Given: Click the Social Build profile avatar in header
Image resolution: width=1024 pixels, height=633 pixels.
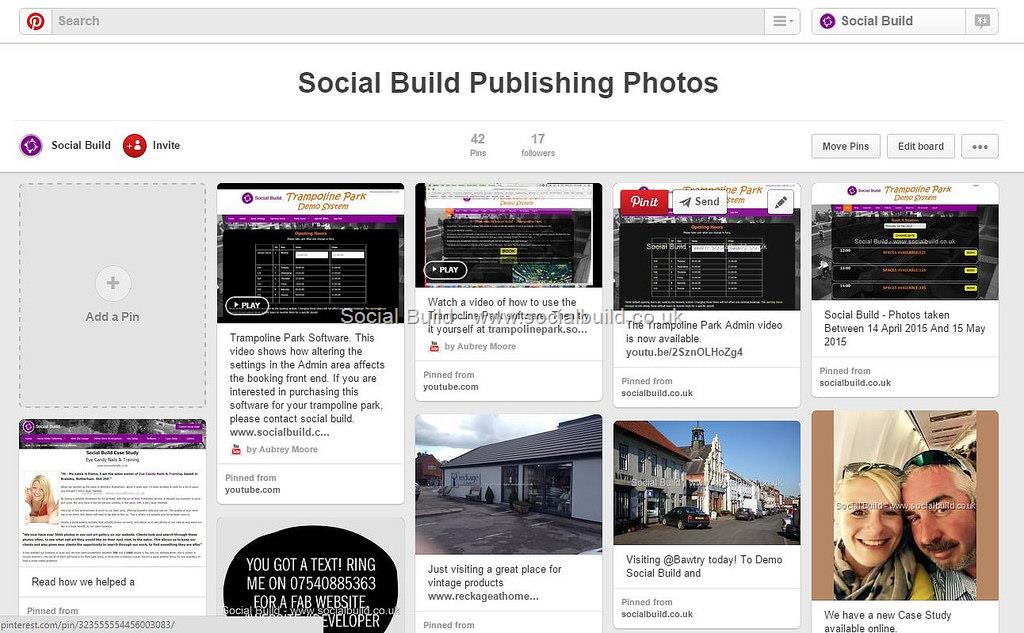Looking at the screenshot, I should (x=827, y=21).
